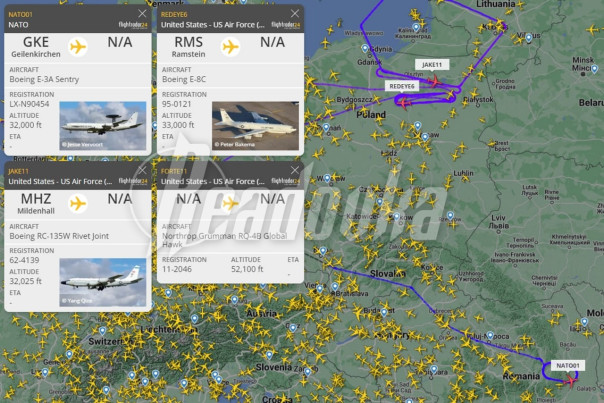Click the Gdynia airport pin marker
This screenshot has width=604, height=403.
coord(365,48)
